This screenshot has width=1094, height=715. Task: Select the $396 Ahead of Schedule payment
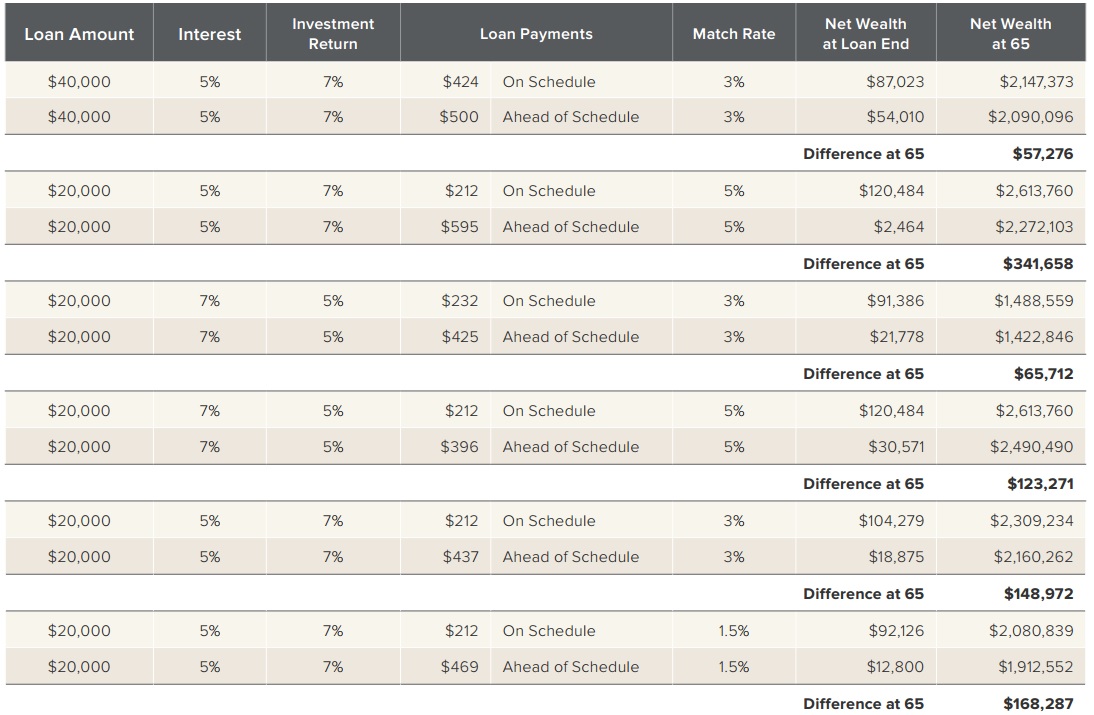460,446
